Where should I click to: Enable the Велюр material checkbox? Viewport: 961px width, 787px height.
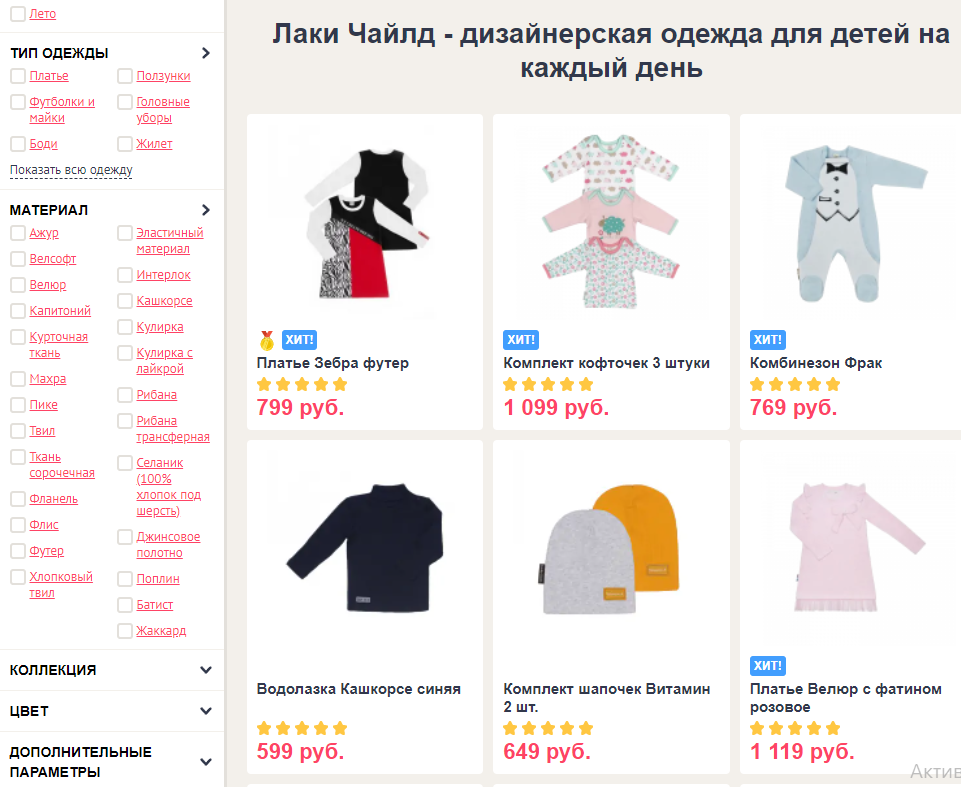[x=18, y=285]
